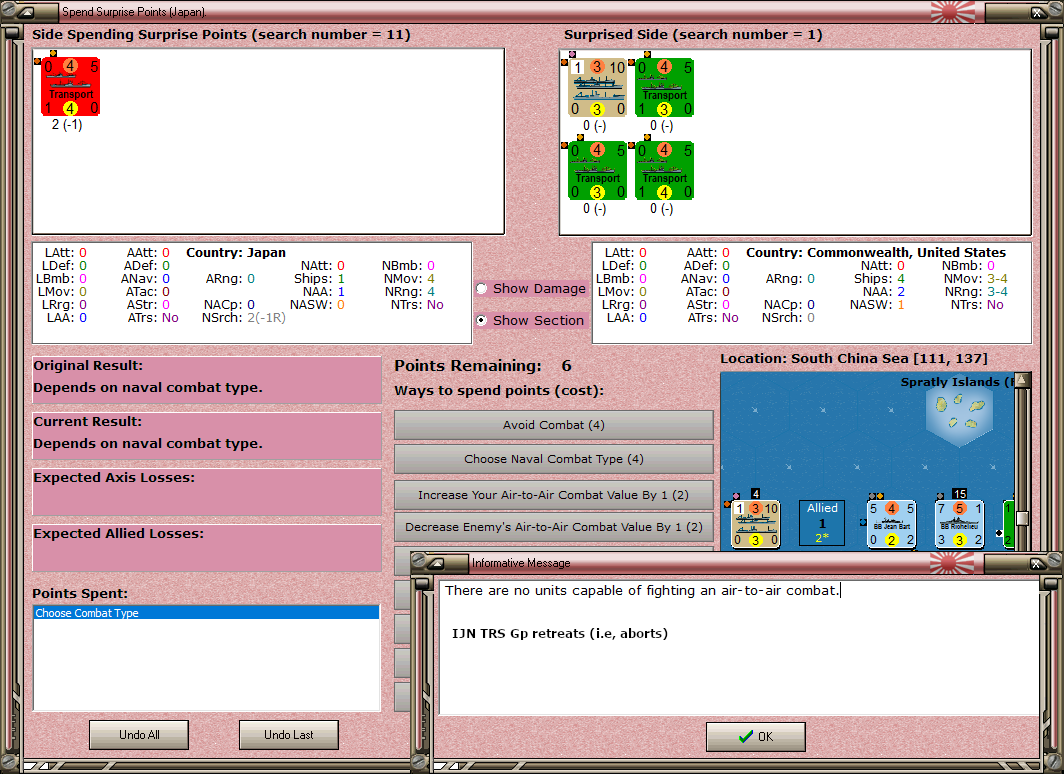
Task: Open system menu icon of Informative Message window
Action: click(436, 562)
